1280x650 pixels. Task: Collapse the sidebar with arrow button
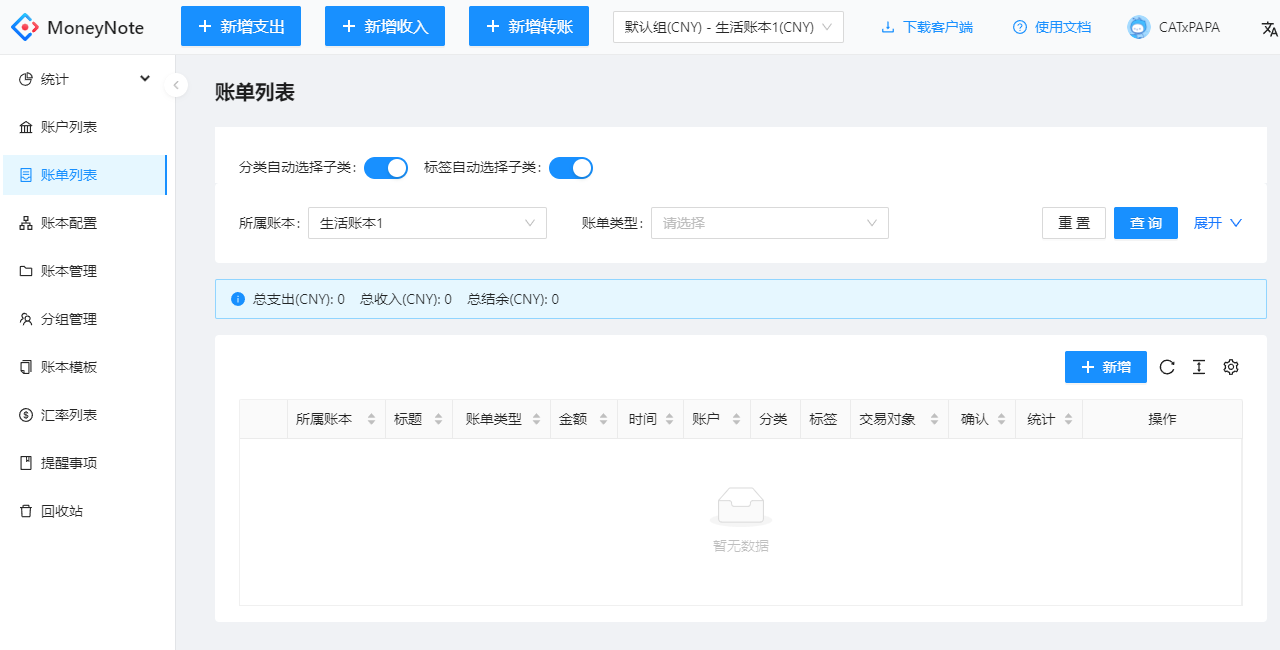point(176,85)
